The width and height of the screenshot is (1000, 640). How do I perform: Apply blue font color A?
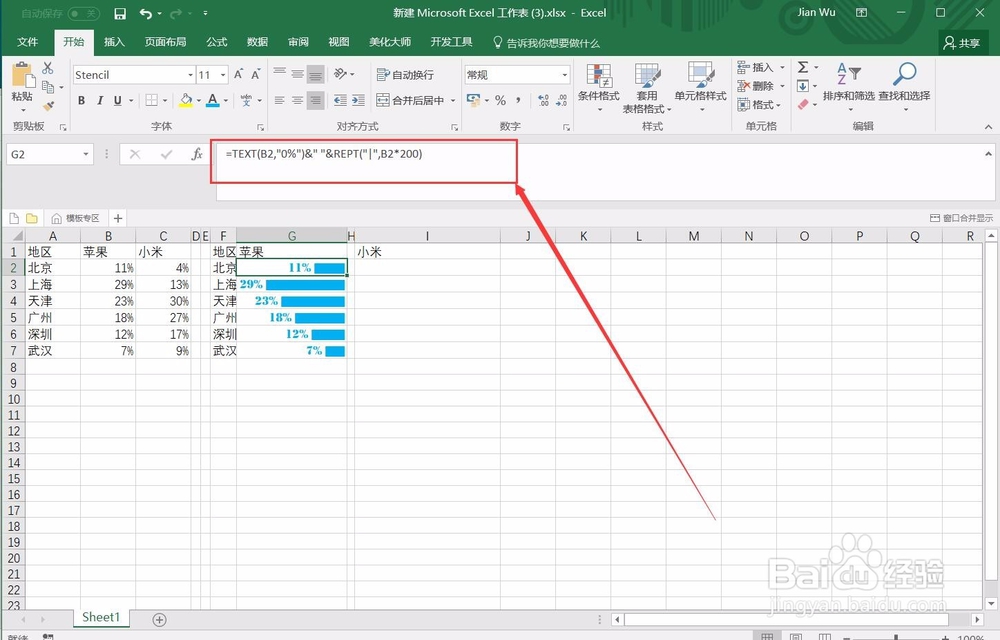tap(213, 100)
